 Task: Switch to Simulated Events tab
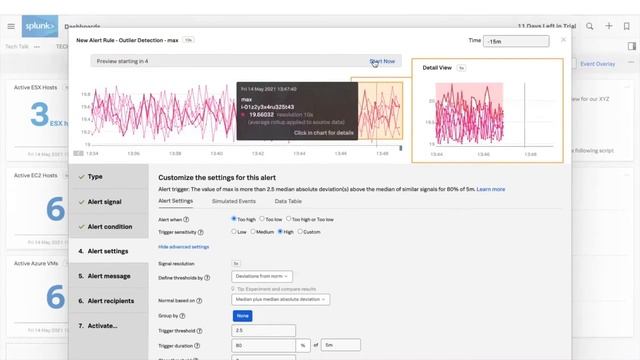coord(234,201)
